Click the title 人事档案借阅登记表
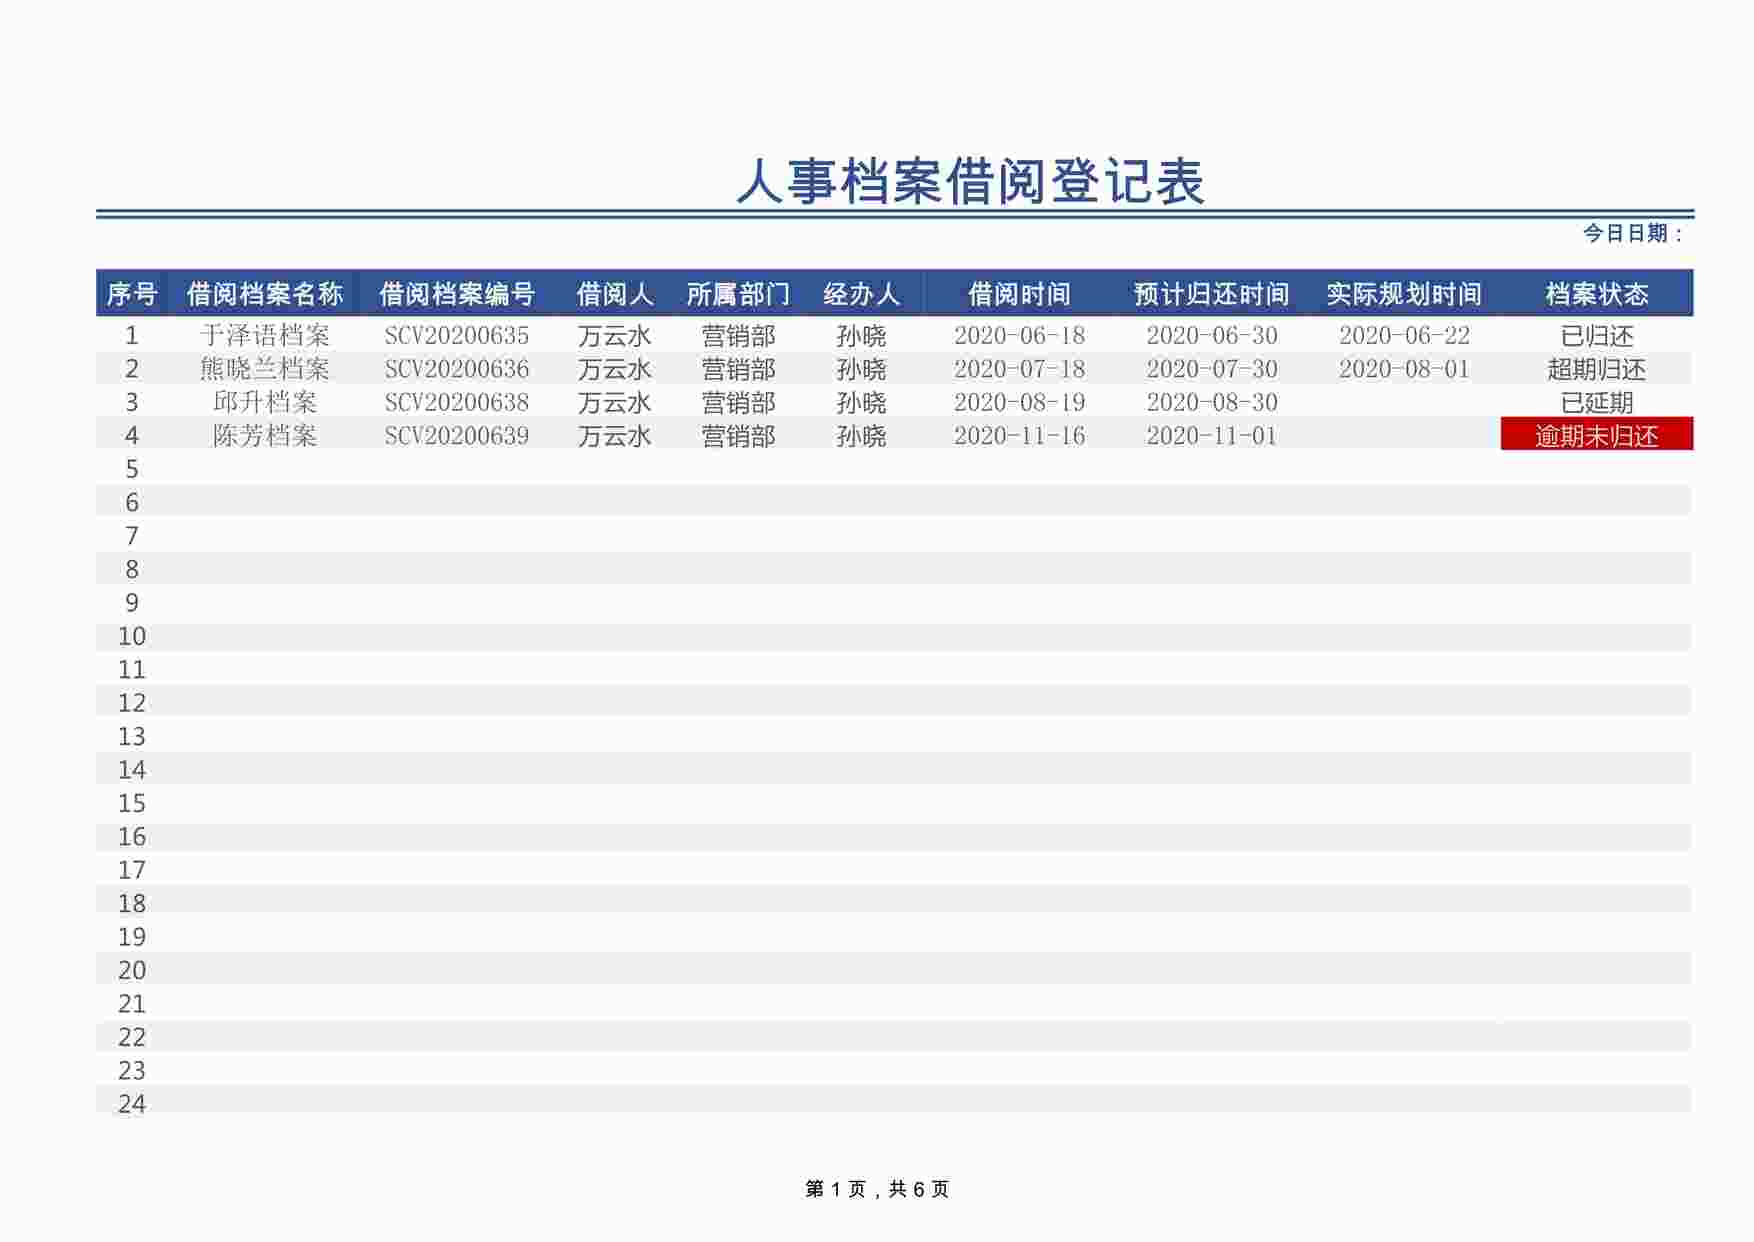The height and width of the screenshot is (1242, 1754). [970, 182]
